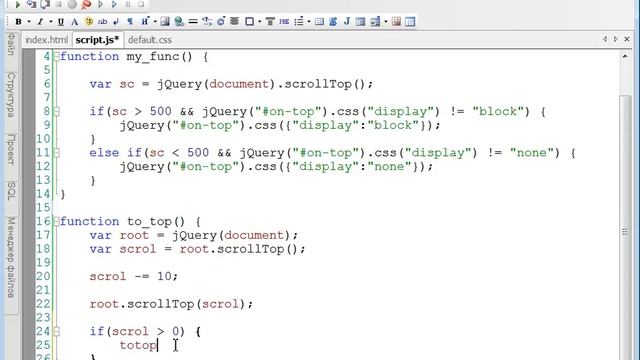Open dropdown arrow next to Italic

(51, 22)
